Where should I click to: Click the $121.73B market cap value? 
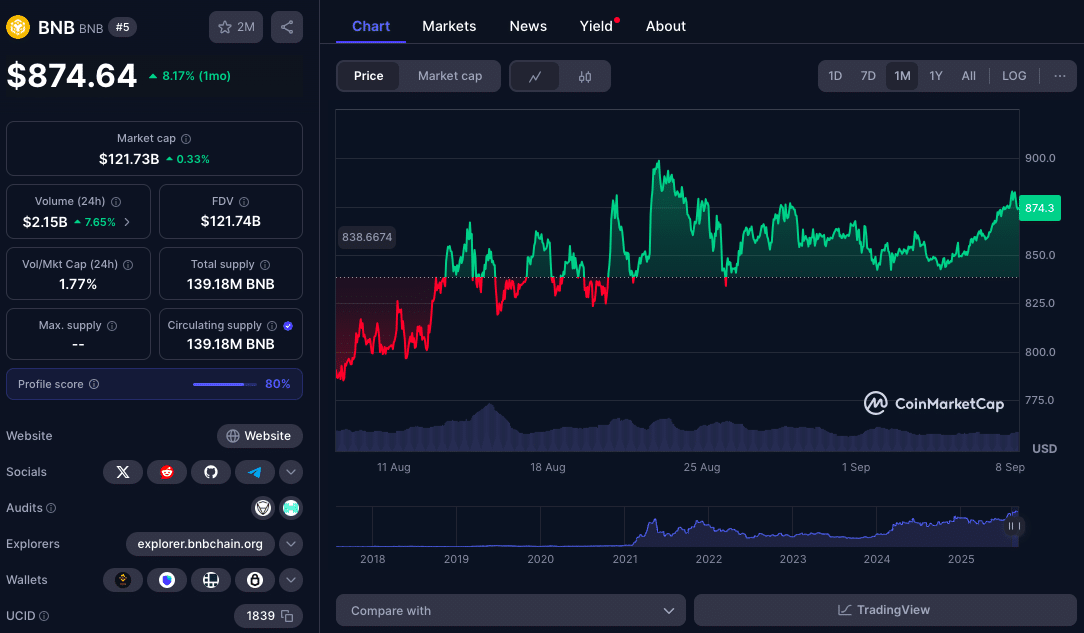click(129, 159)
